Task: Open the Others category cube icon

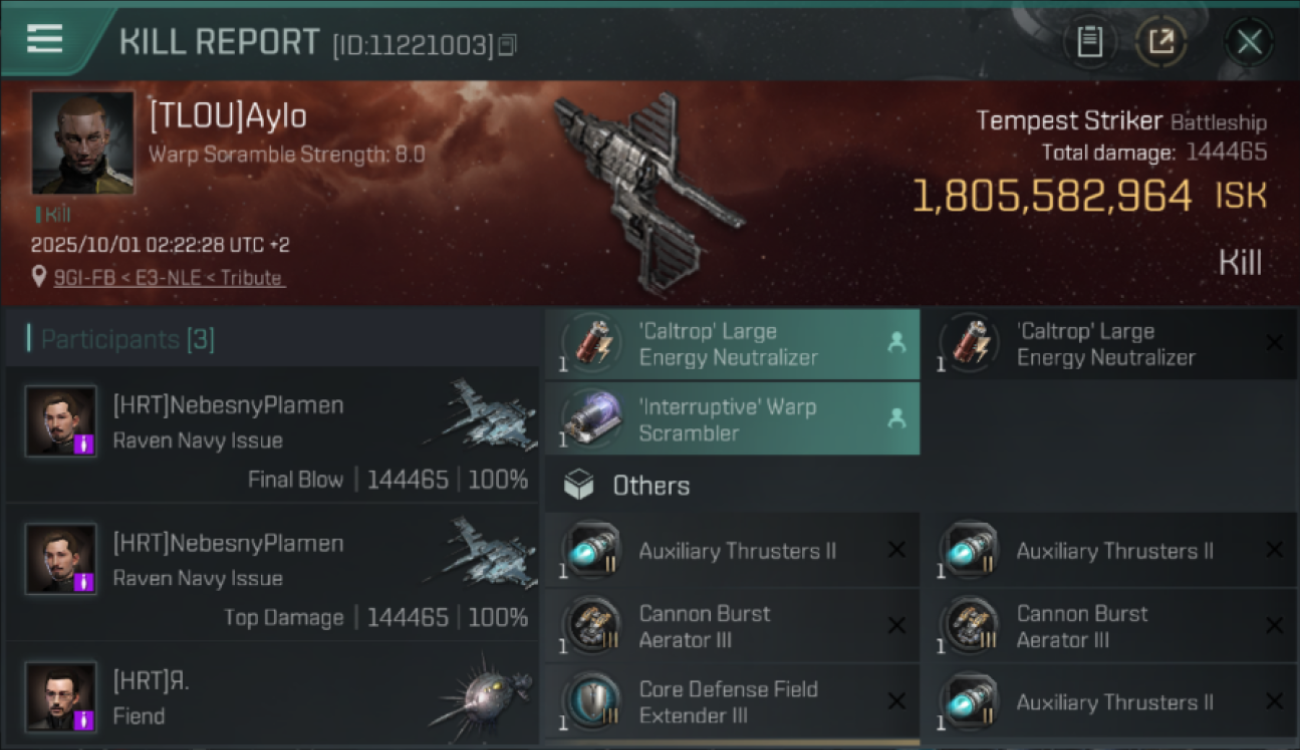Action: [x=579, y=486]
